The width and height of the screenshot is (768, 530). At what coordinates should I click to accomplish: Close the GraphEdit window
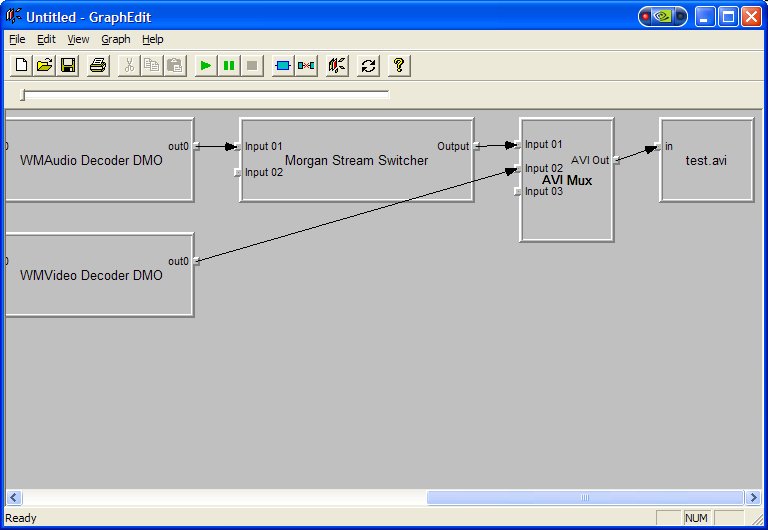(751, 17)
